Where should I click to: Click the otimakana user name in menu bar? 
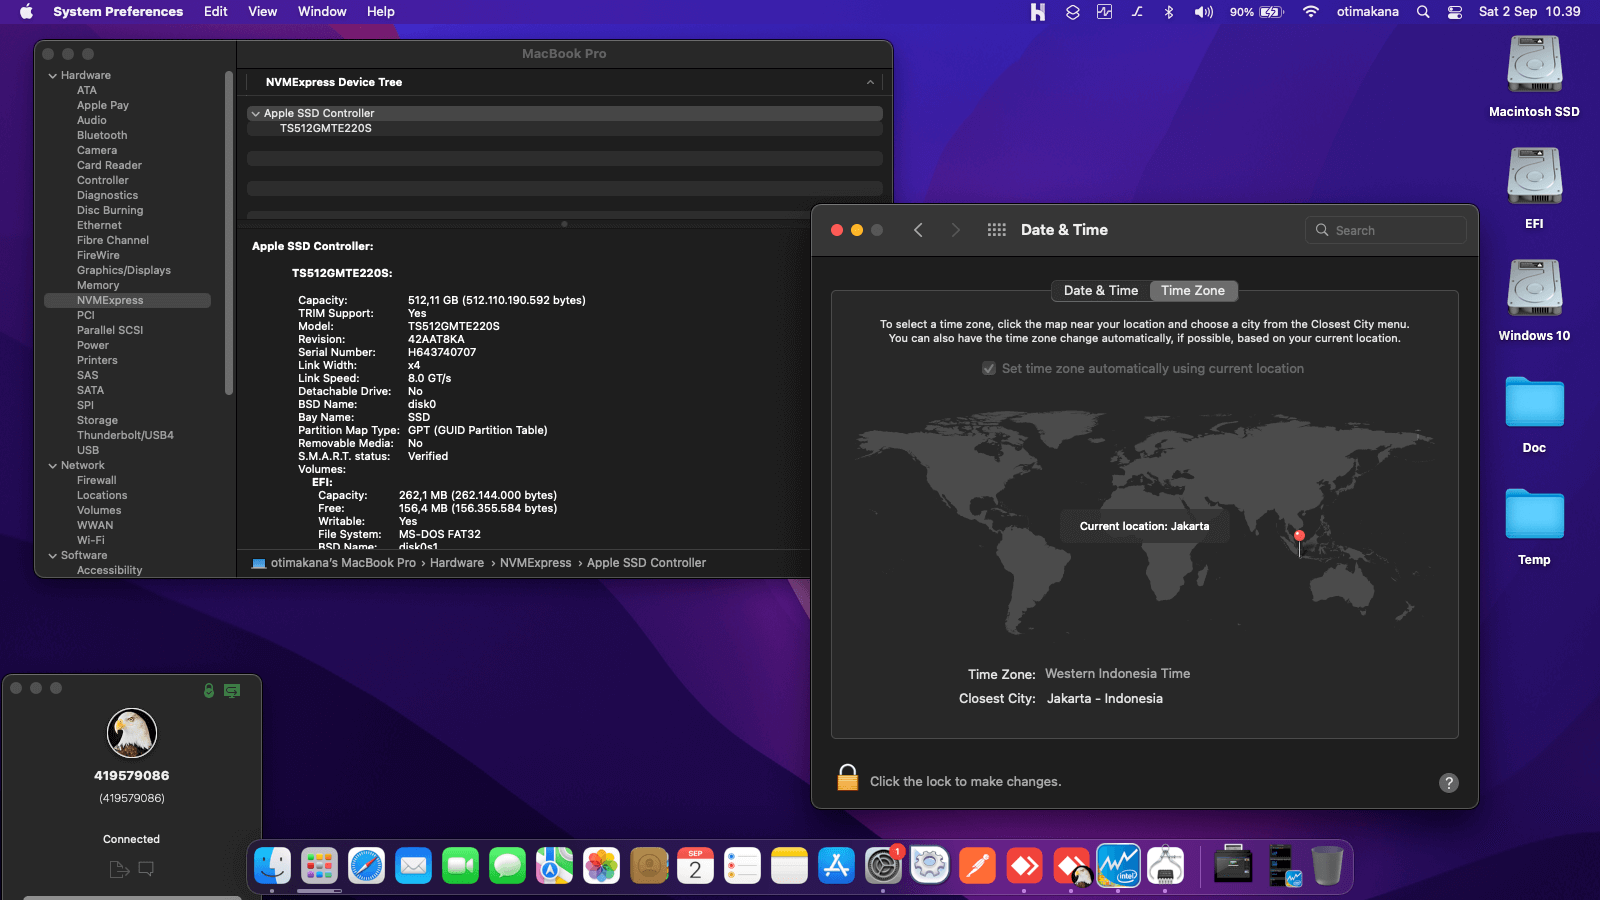tap(1368, 12)
